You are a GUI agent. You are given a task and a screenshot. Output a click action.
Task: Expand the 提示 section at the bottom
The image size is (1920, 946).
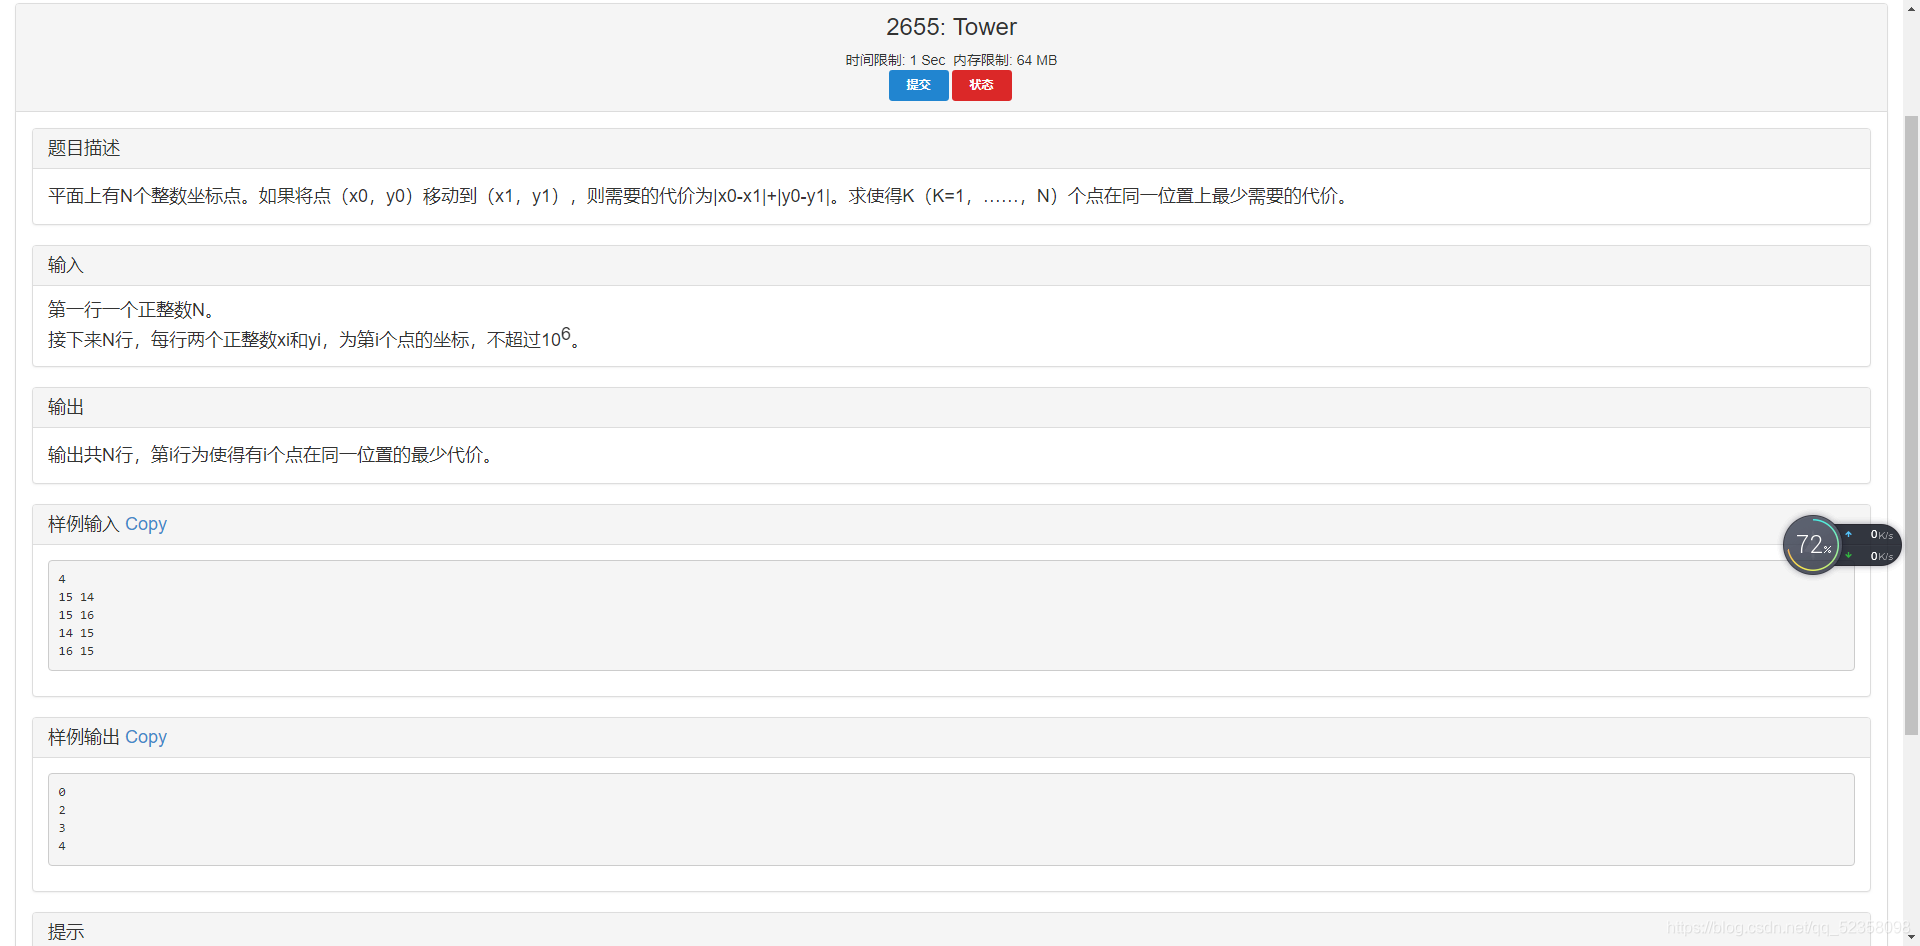click(x=65, y=931)
